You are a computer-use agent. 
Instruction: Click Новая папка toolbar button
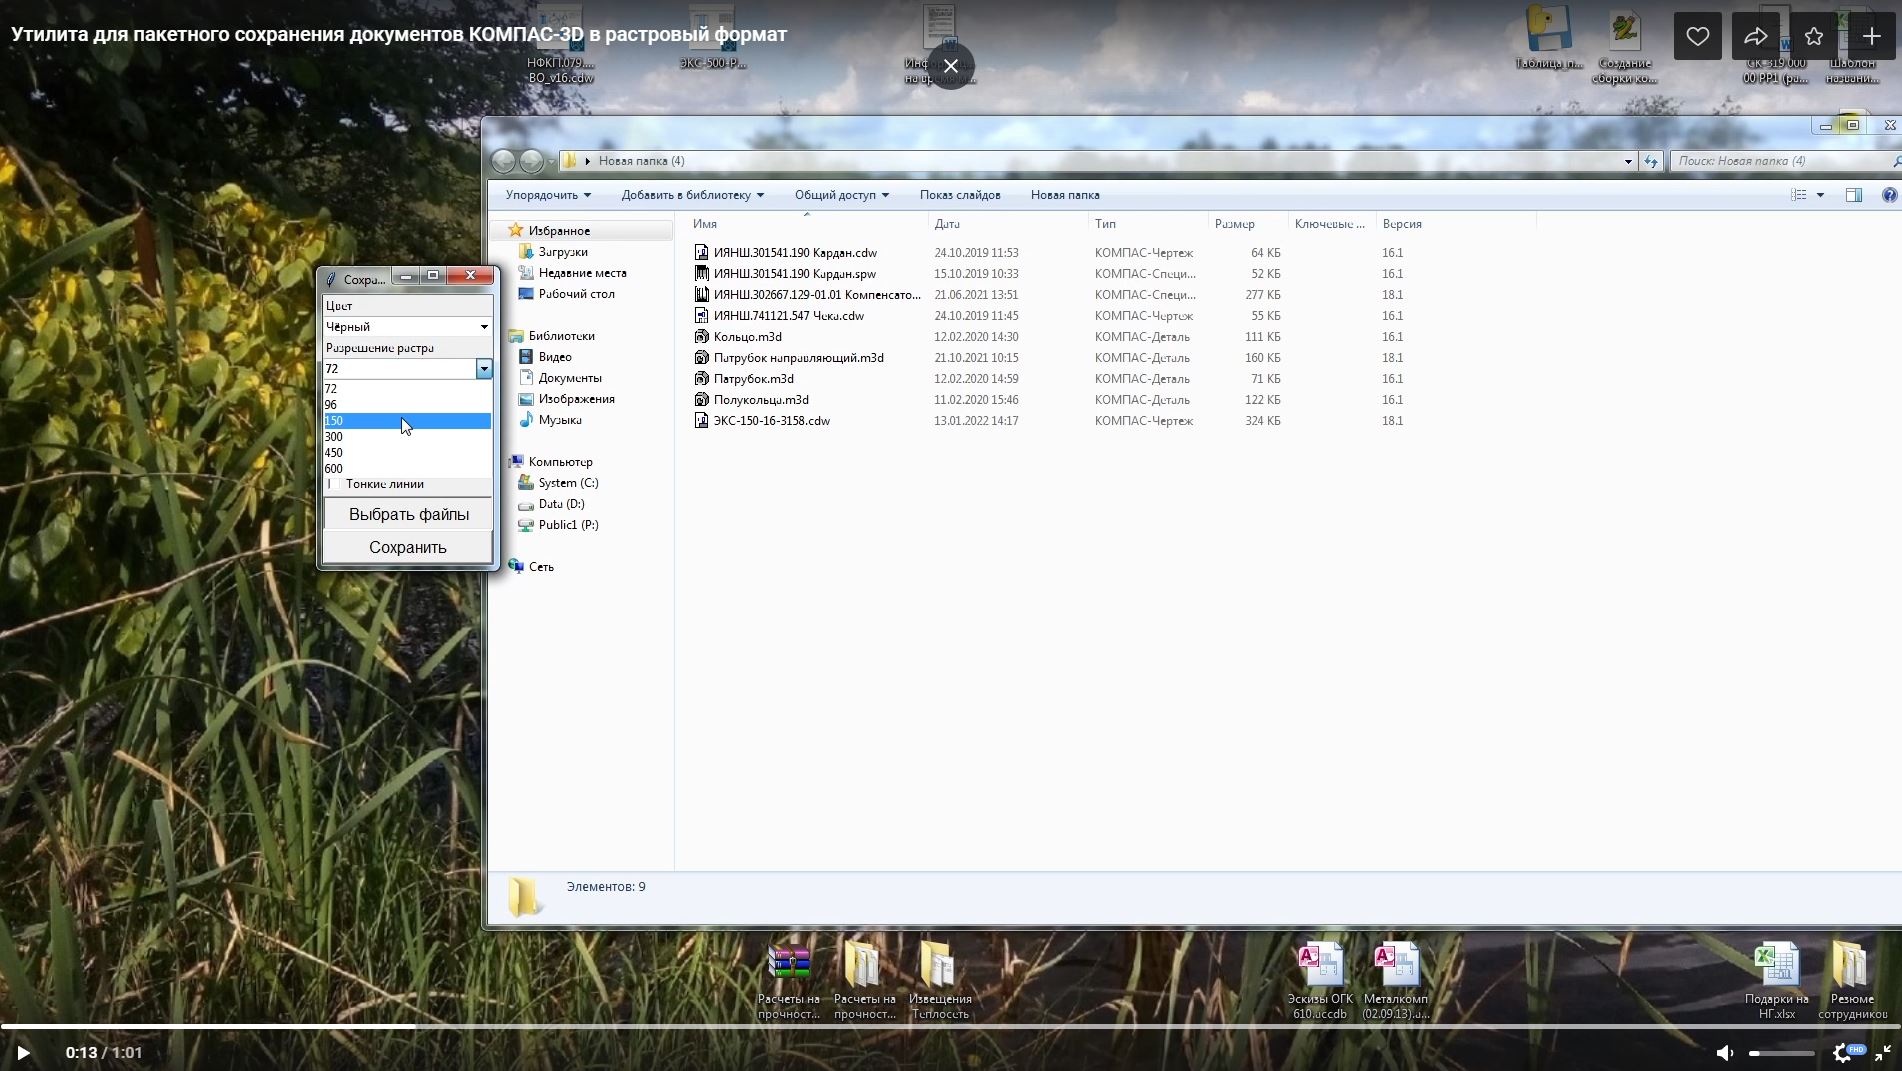pyautogui.click(x=1065, y=195)
